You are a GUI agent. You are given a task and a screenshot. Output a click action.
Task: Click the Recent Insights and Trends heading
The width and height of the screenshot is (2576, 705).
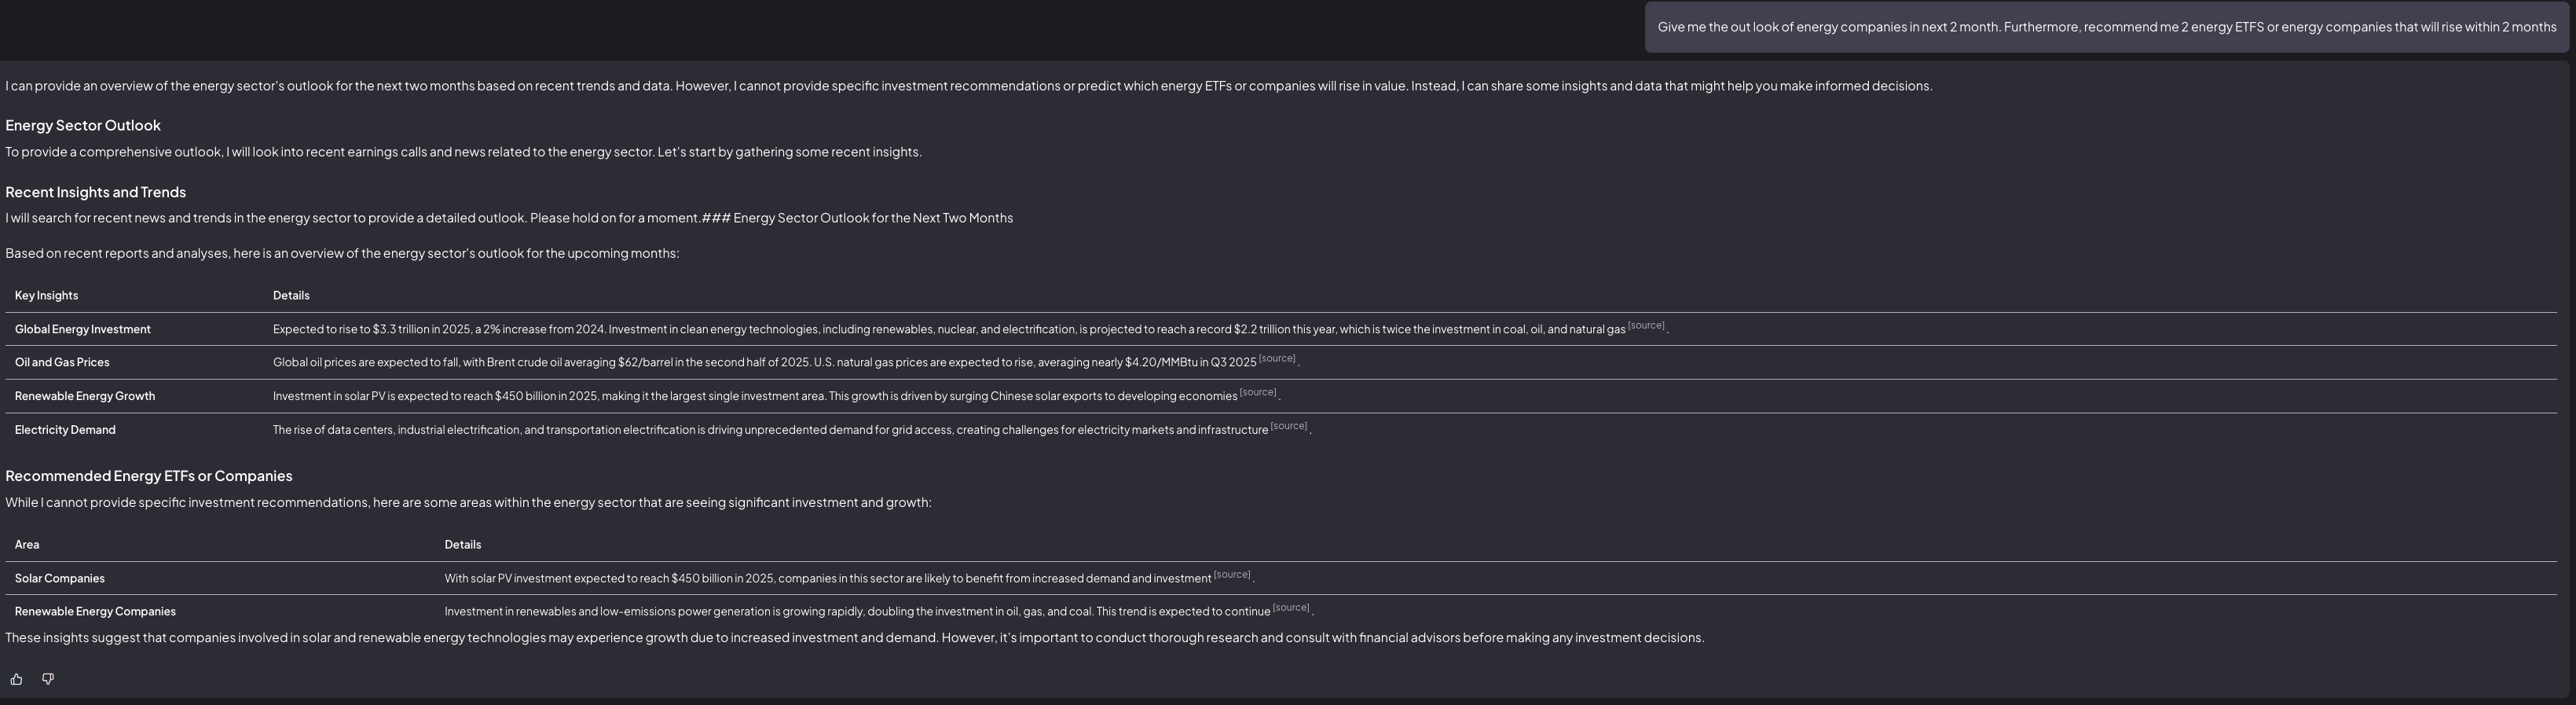[95, 192]
